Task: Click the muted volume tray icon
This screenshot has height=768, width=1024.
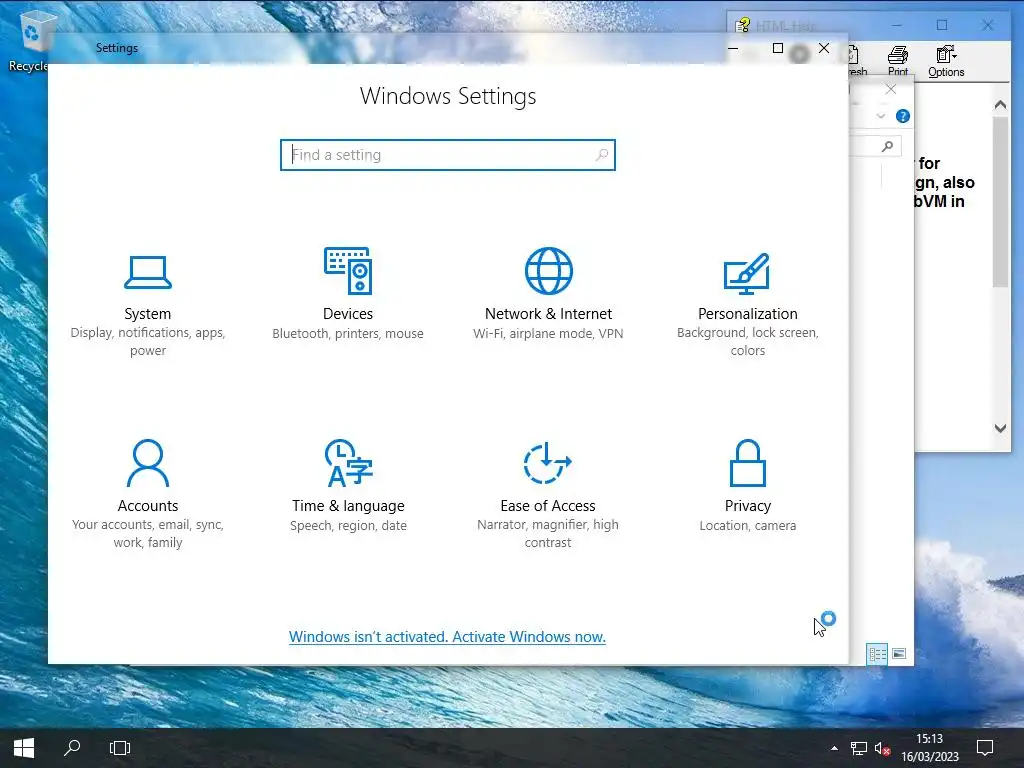Action: click(882, 748)
